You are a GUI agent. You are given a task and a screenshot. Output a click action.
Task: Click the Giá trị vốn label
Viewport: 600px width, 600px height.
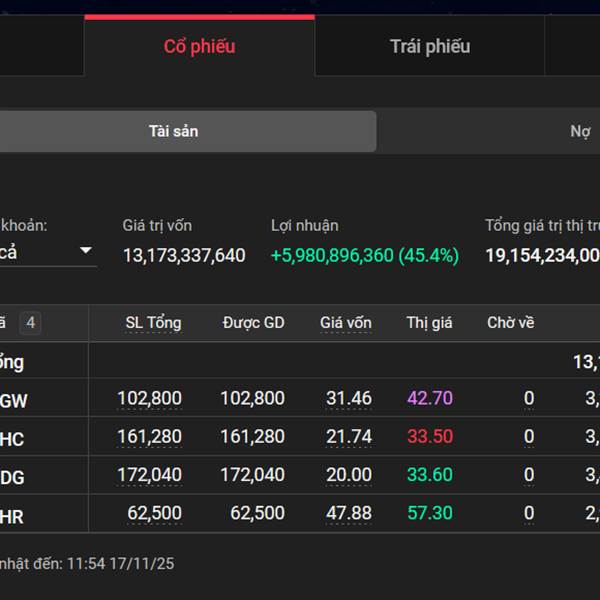click(157, 226)
